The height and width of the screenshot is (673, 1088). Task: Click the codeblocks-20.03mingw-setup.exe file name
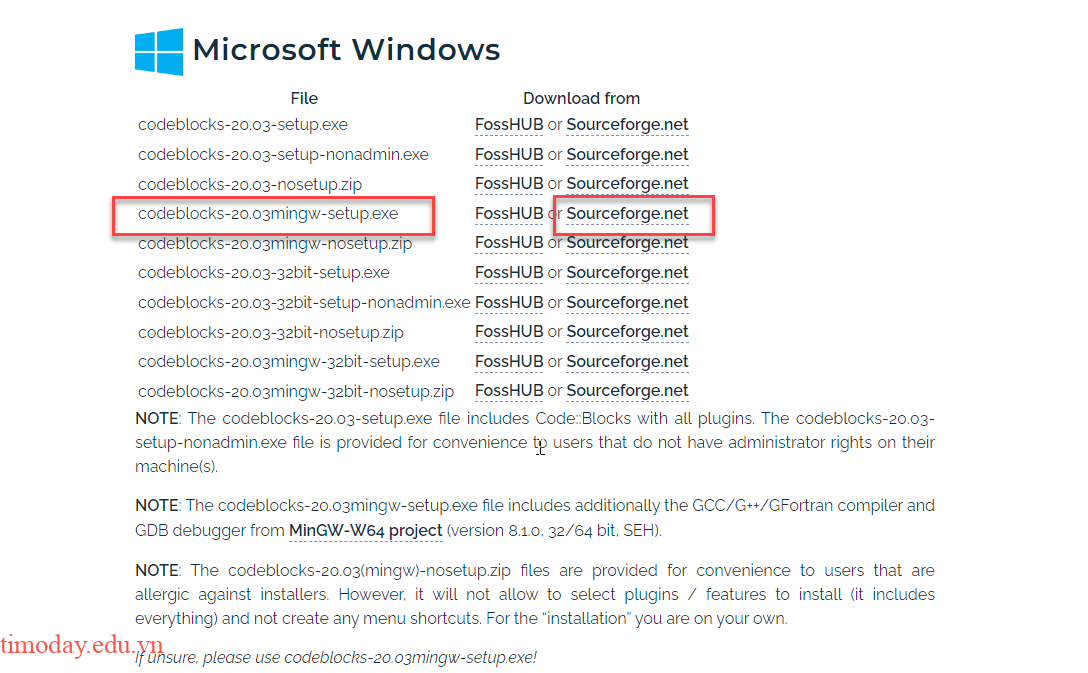click(x=268, y=214)
